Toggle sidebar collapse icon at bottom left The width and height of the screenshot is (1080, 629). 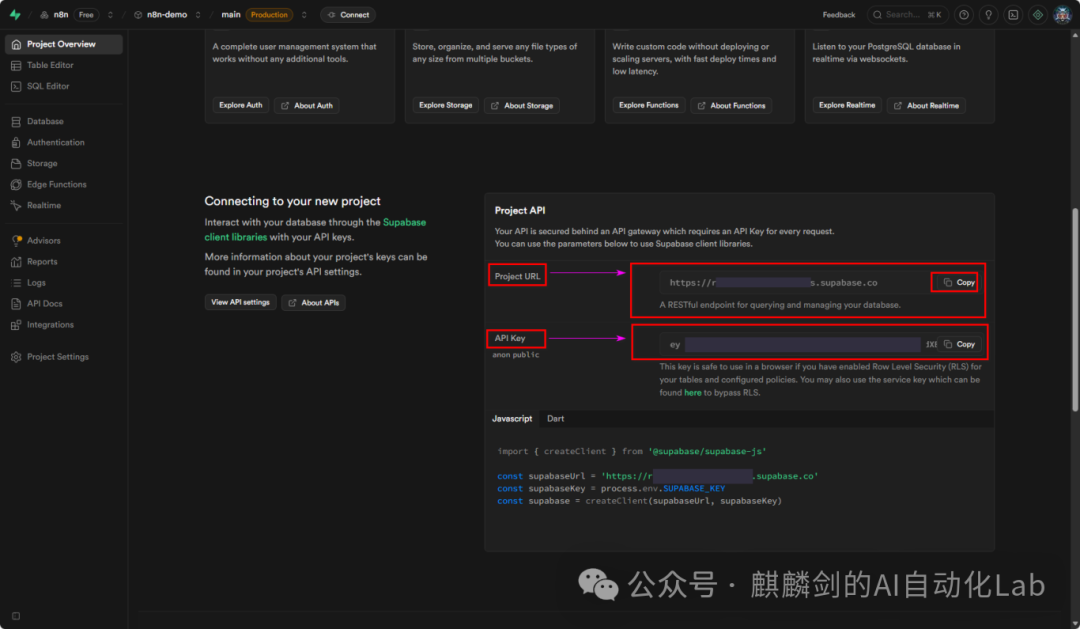pyautogui.click(x=16, y=616)
